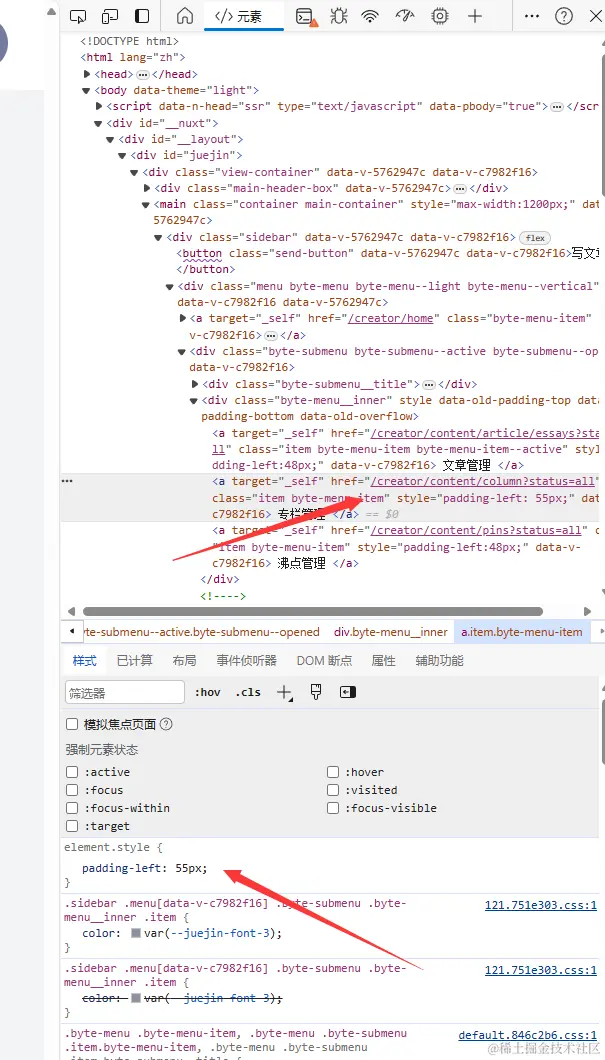
Task: Collapse the byte-menu__inner div node
Action: (x=194, y=401)
